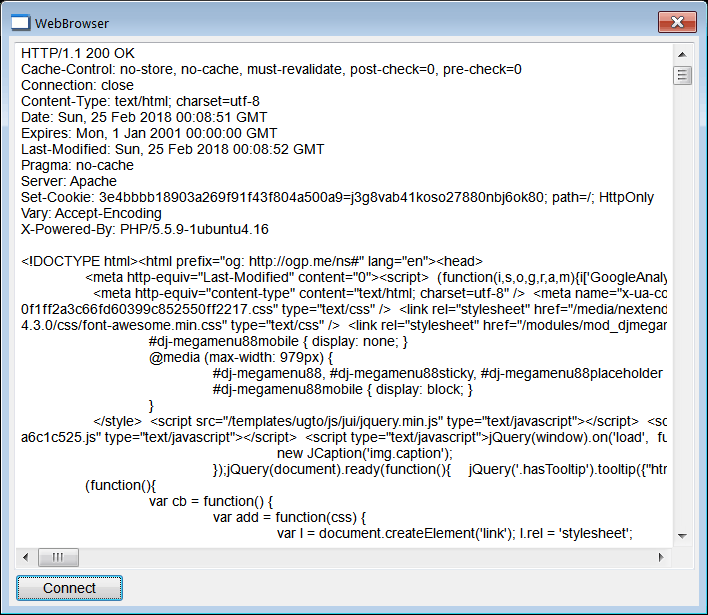Click the horizontal scrollbar thumb
This screenshot has width=708, height=615.
click(58, 557)
